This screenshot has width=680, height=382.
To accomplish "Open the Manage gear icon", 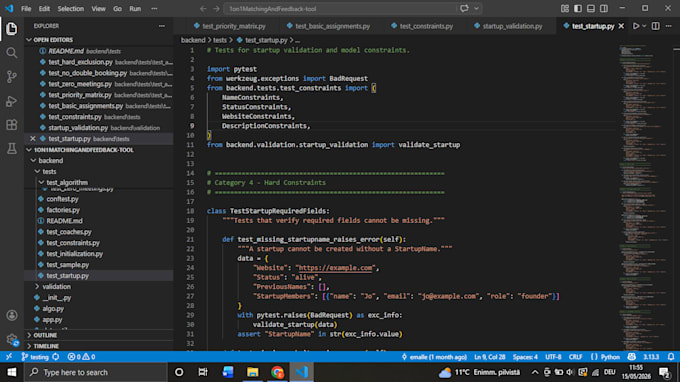I will click(x=12, y=339).
